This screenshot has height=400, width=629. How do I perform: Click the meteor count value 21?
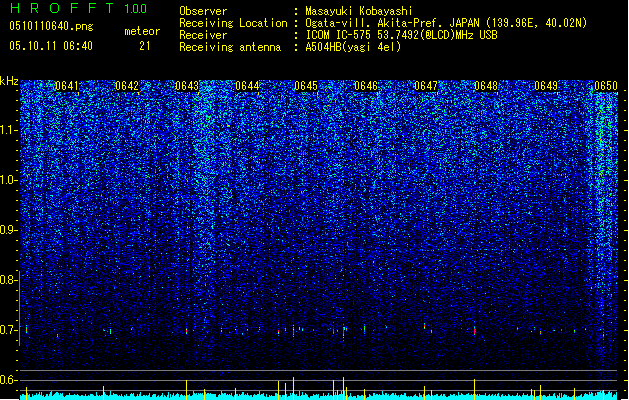pos(145,46)
